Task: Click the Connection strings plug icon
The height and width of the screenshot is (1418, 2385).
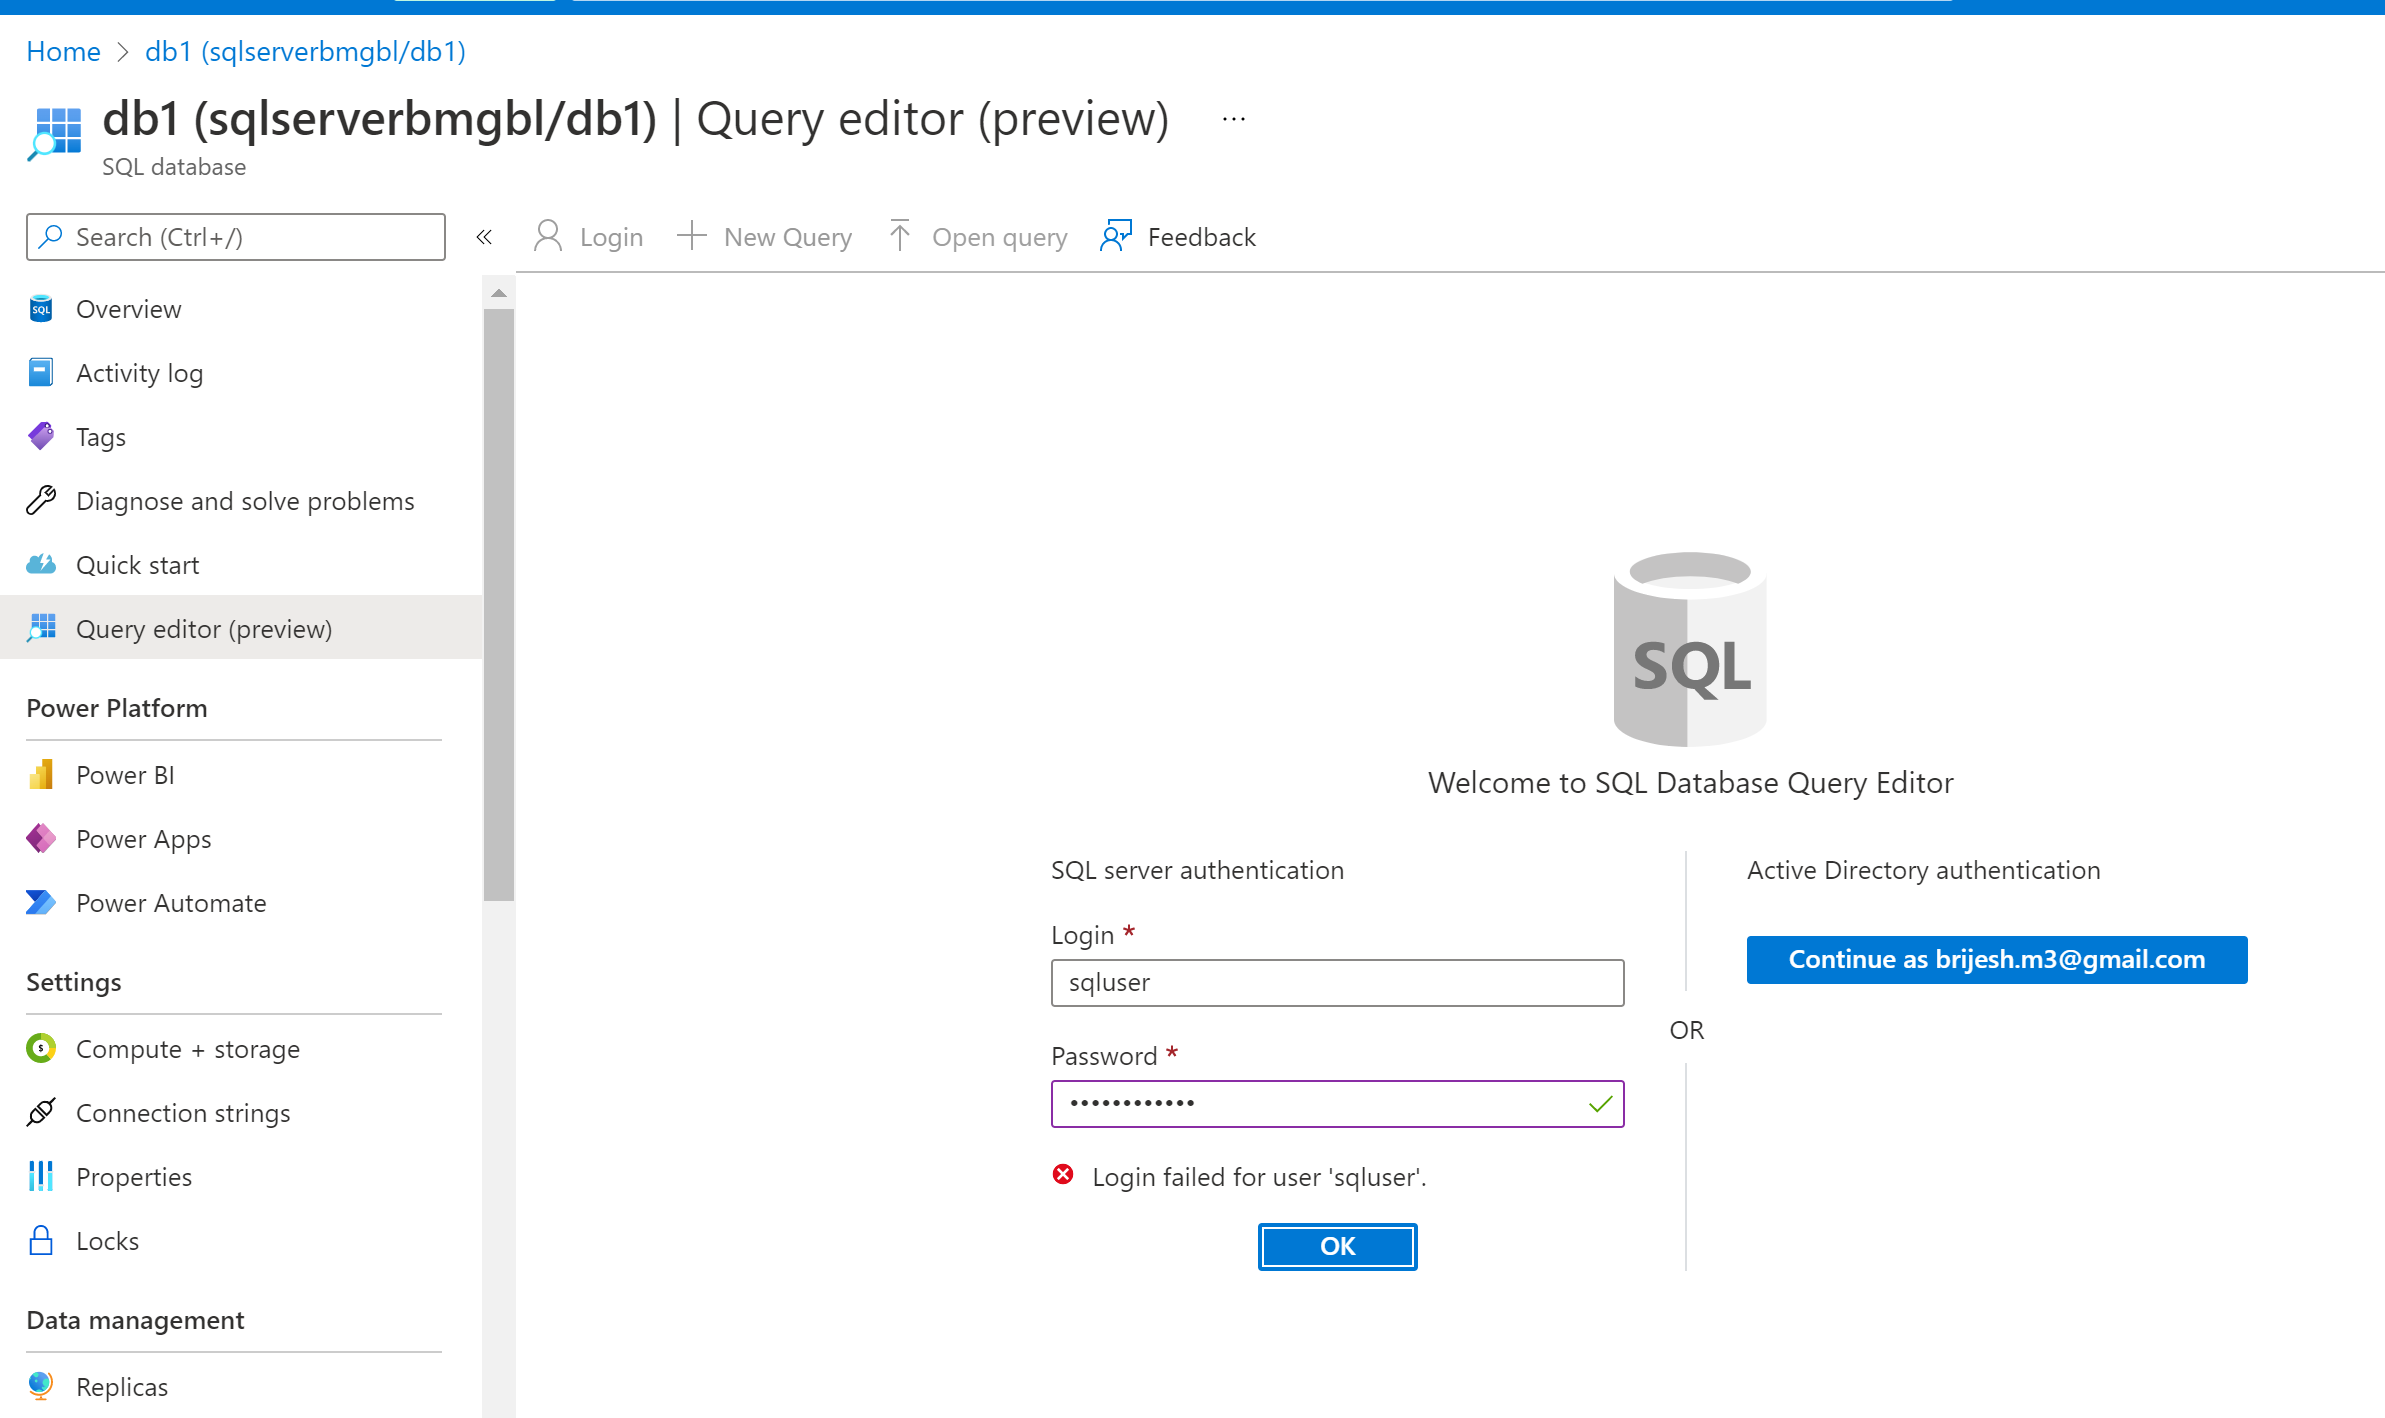Action: [41, 1112]
